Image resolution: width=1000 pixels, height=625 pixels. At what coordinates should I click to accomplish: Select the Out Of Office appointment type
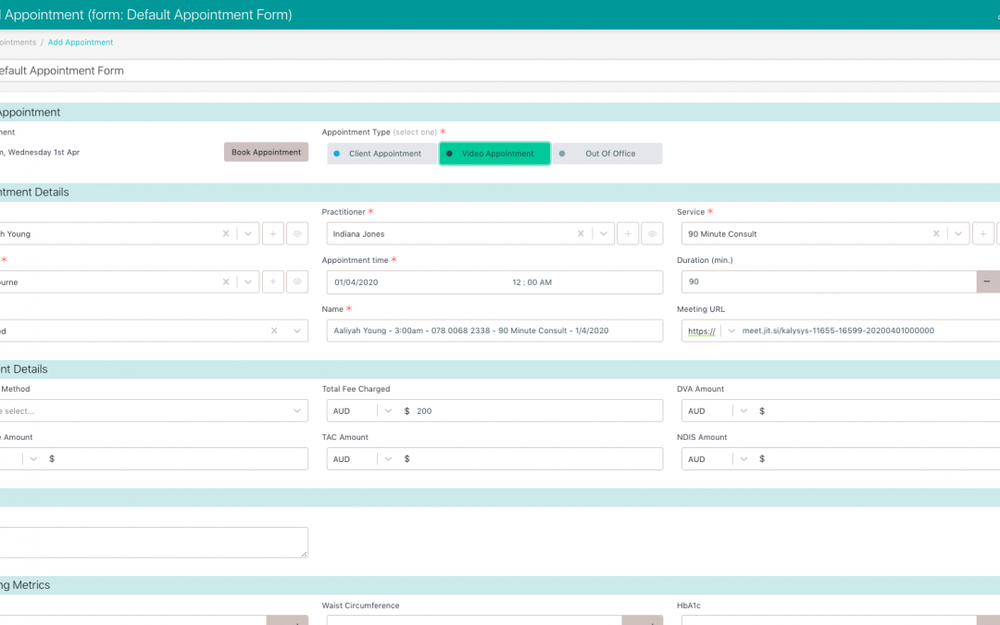[x=610, y=153]
